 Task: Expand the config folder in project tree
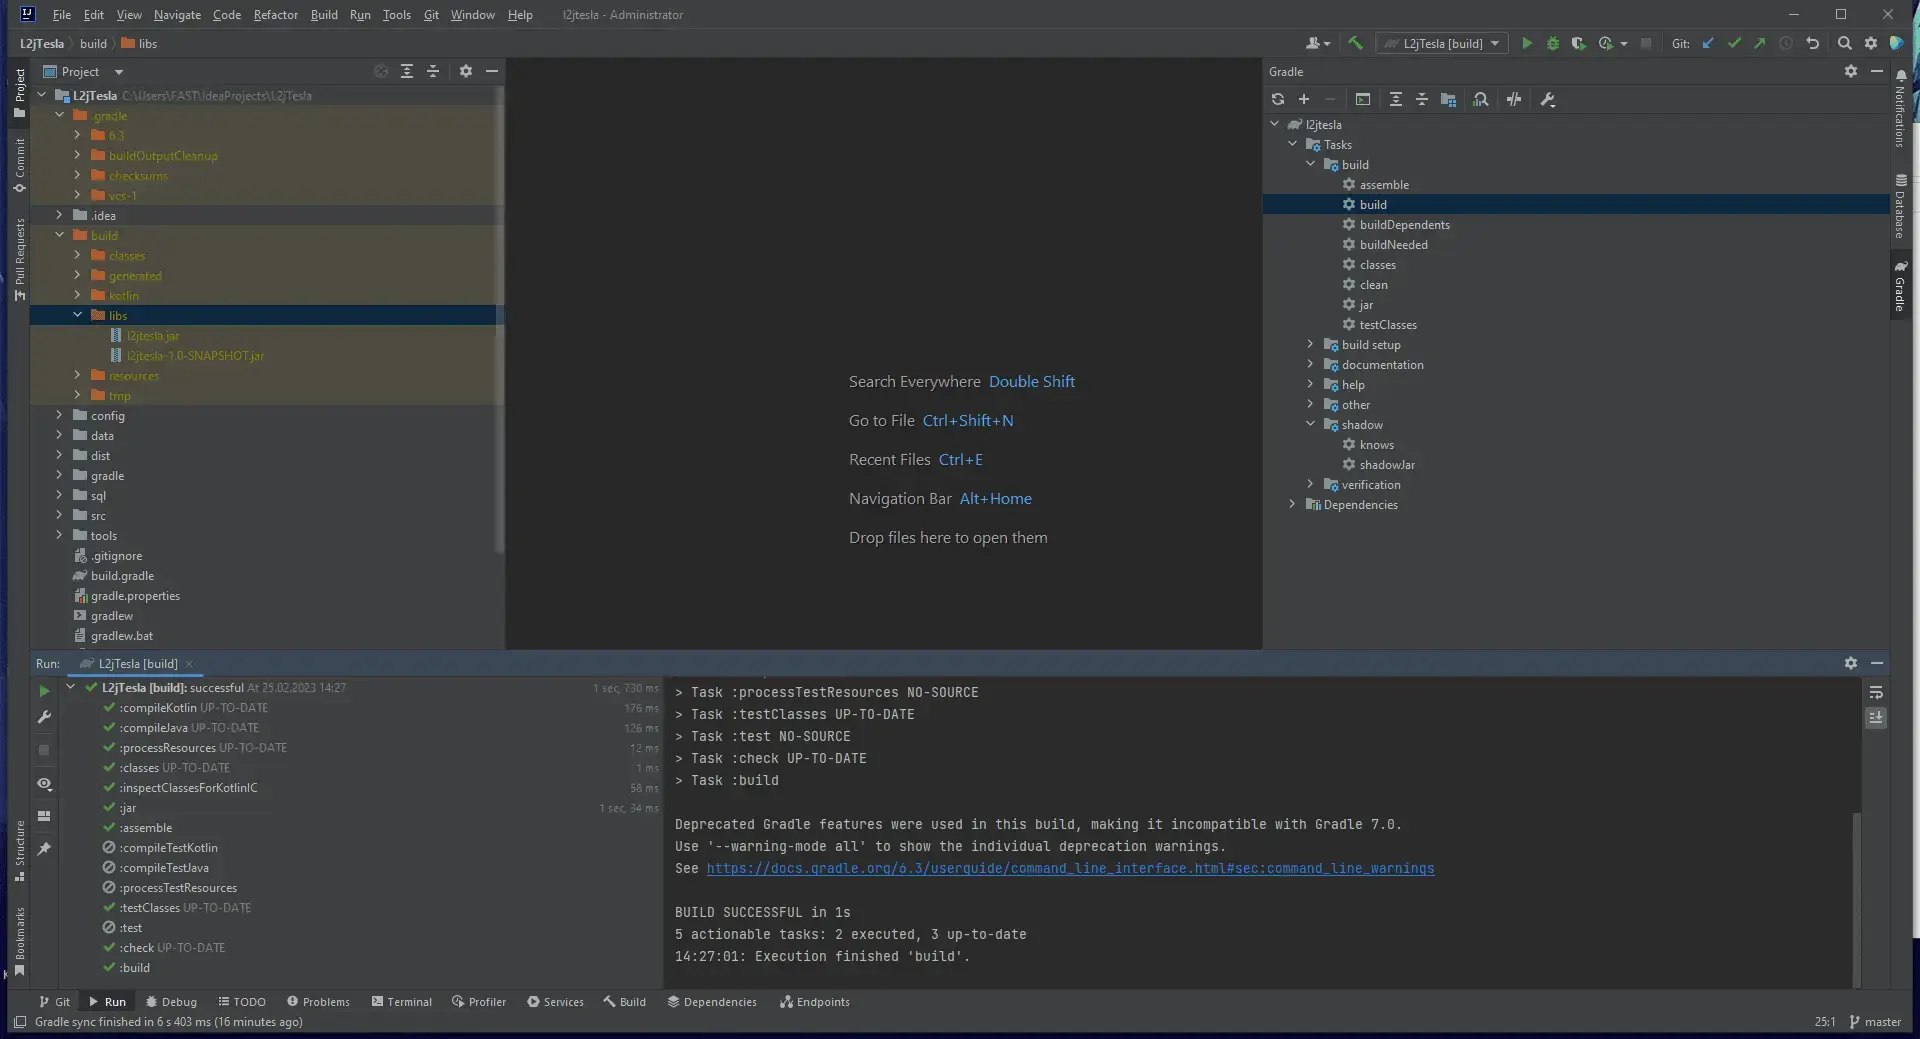click(x=60, y=415)
